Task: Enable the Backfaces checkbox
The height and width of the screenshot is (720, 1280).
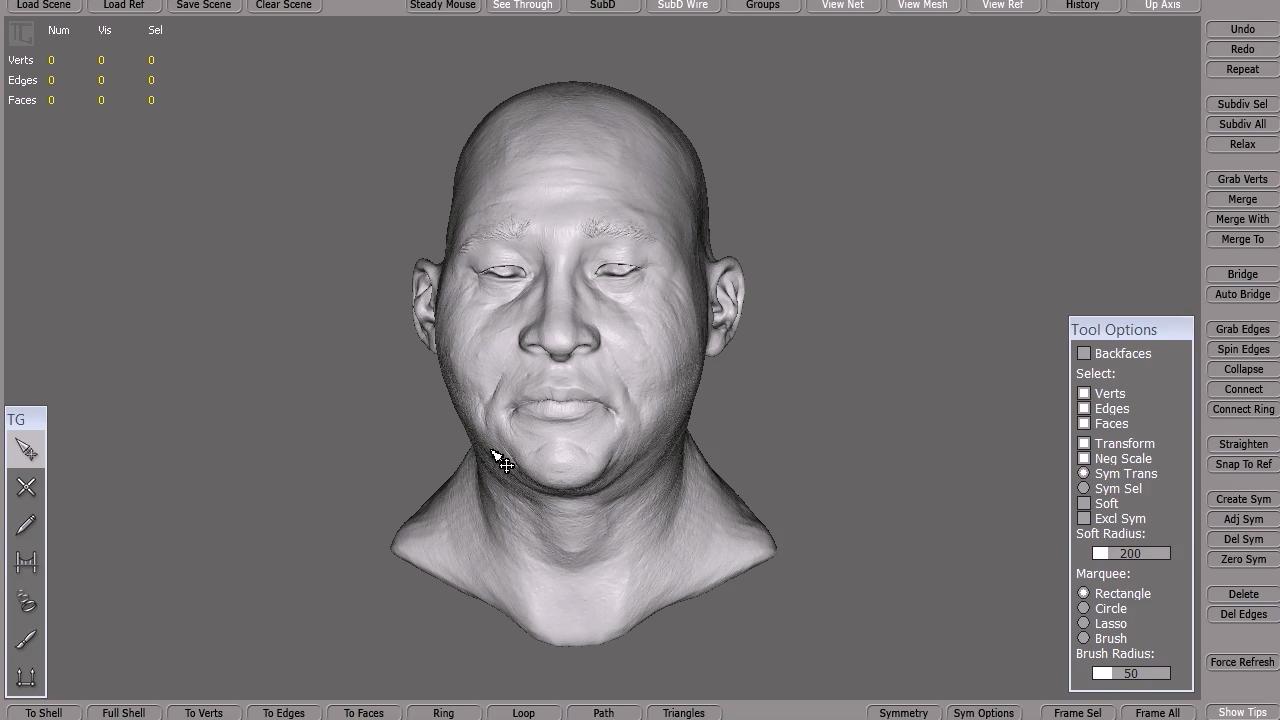Action: click(x=1084, y=354)
